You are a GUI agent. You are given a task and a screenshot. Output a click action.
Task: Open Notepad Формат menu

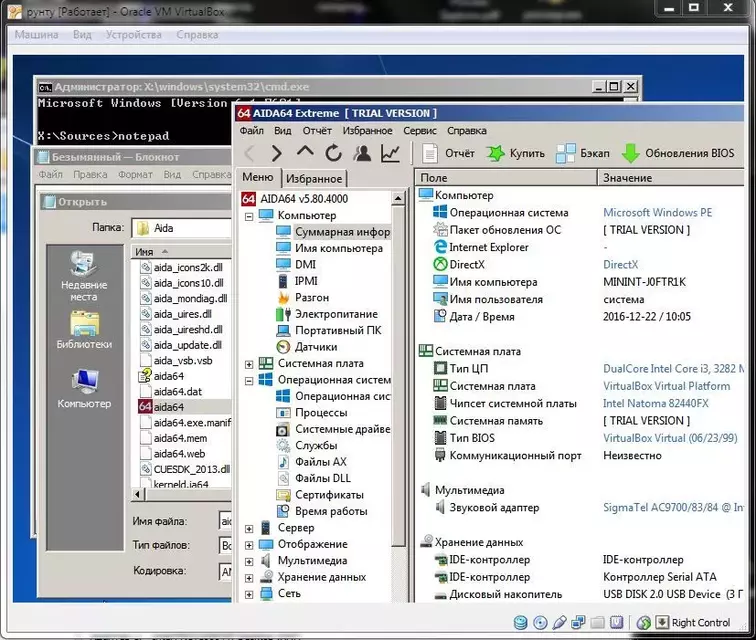click(135, 174)
